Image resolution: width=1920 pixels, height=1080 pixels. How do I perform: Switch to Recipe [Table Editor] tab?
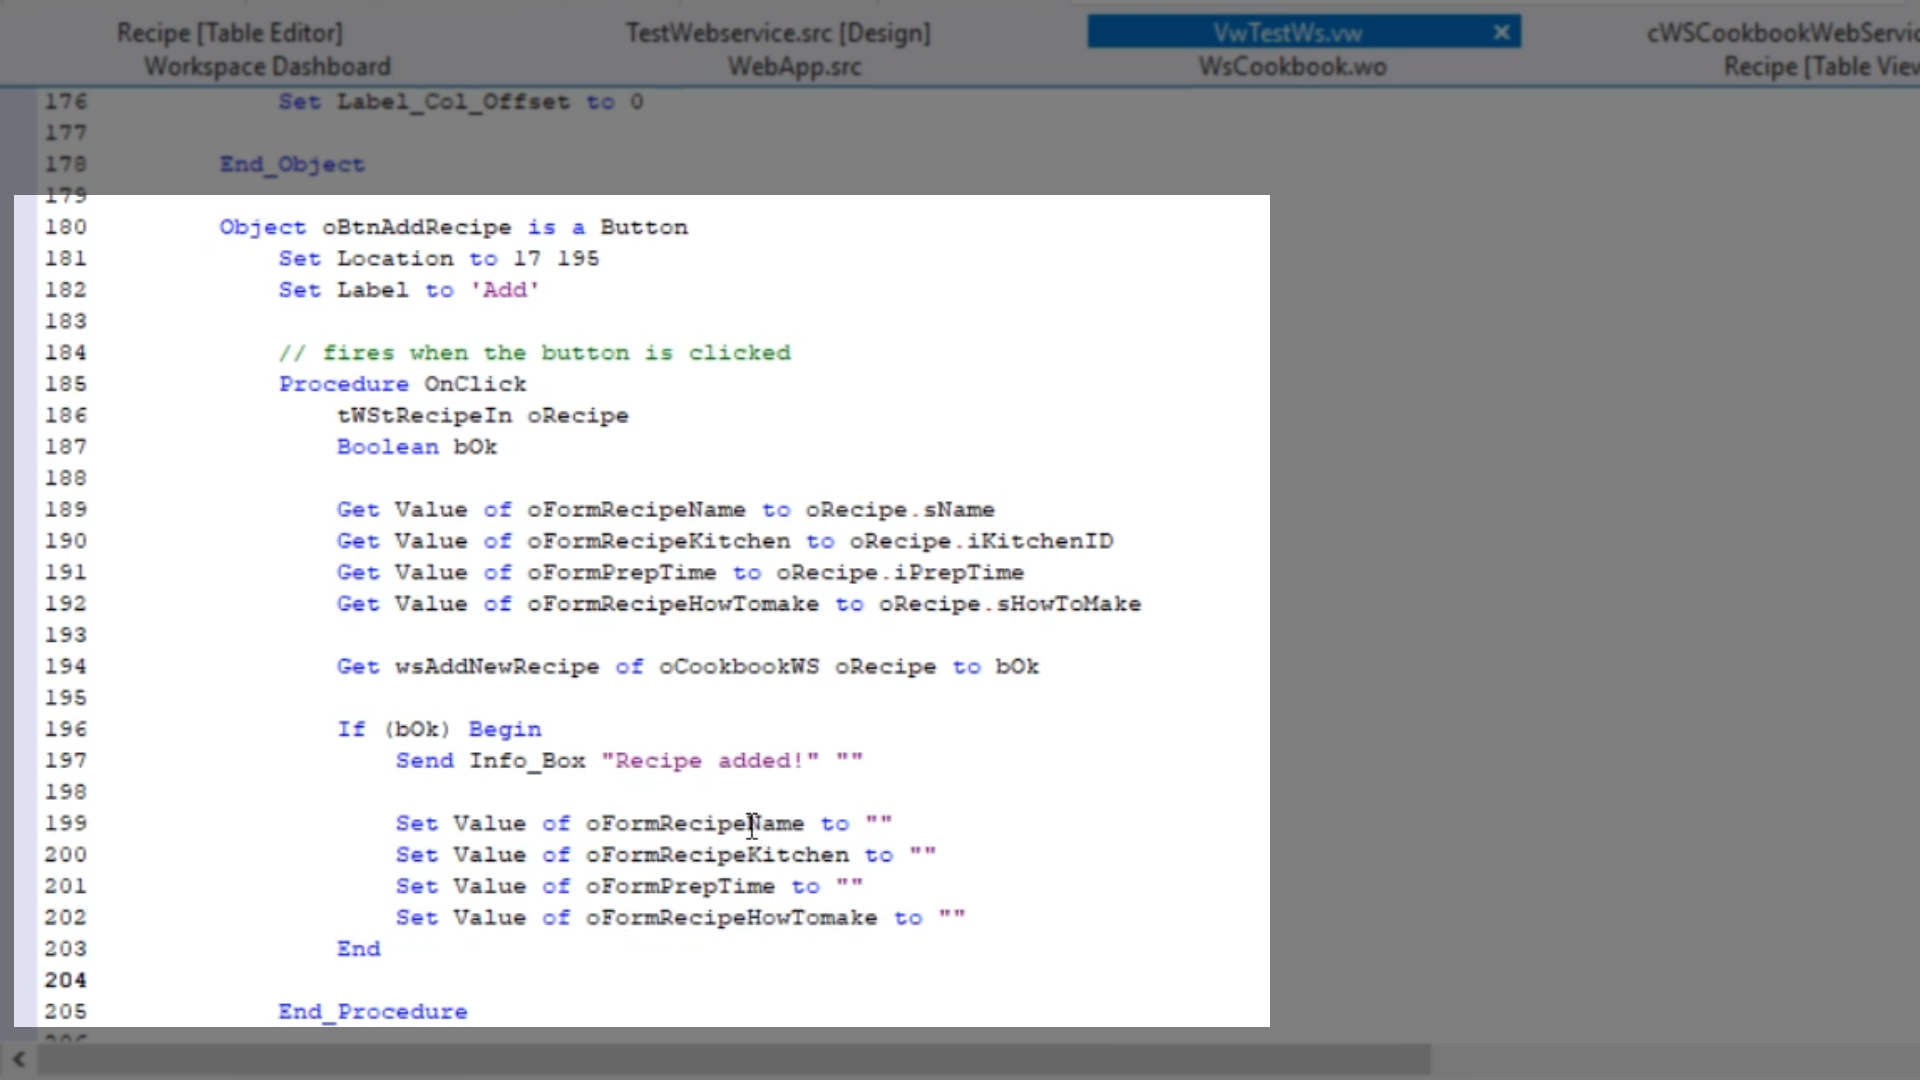pyautogui.click(x=229, y=33)
